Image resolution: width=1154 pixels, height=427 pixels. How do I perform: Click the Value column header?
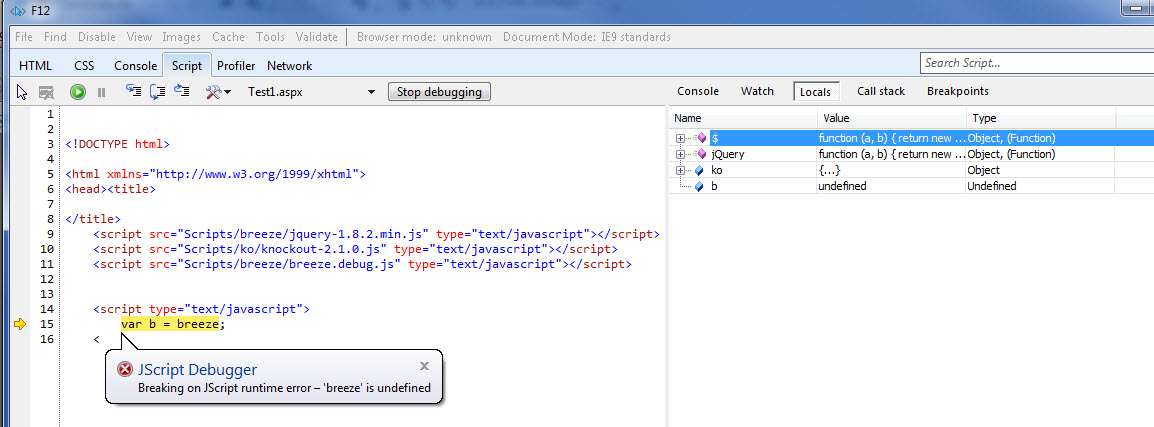[x=891, y=118]
